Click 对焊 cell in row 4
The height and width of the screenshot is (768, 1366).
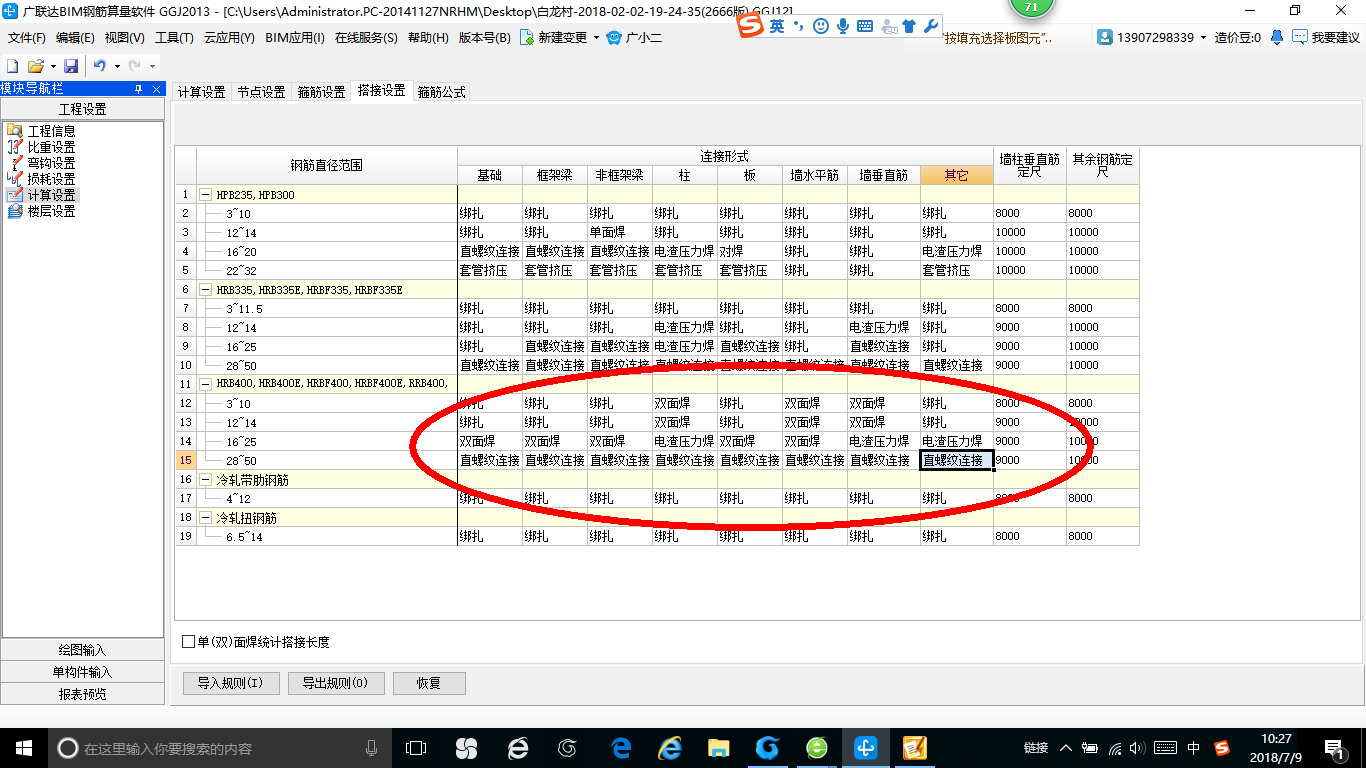pos(750,251)
